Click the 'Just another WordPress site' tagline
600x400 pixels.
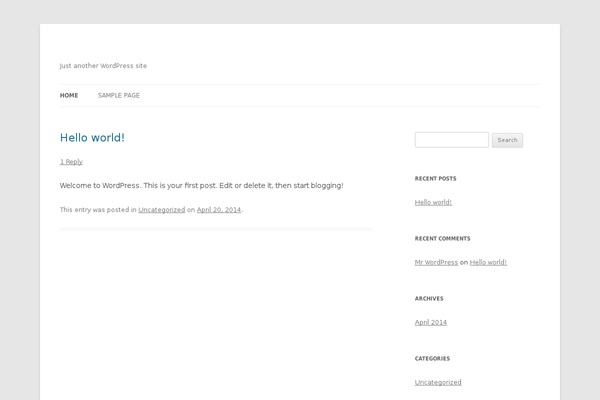(x=103, y=66)
